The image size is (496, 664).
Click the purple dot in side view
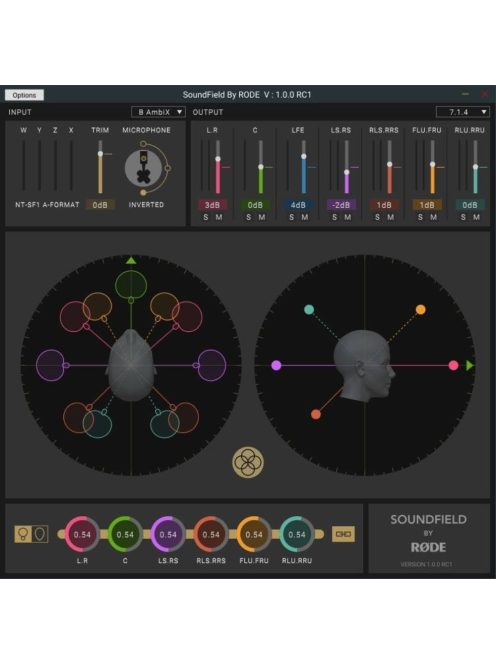tap(276, 365)
